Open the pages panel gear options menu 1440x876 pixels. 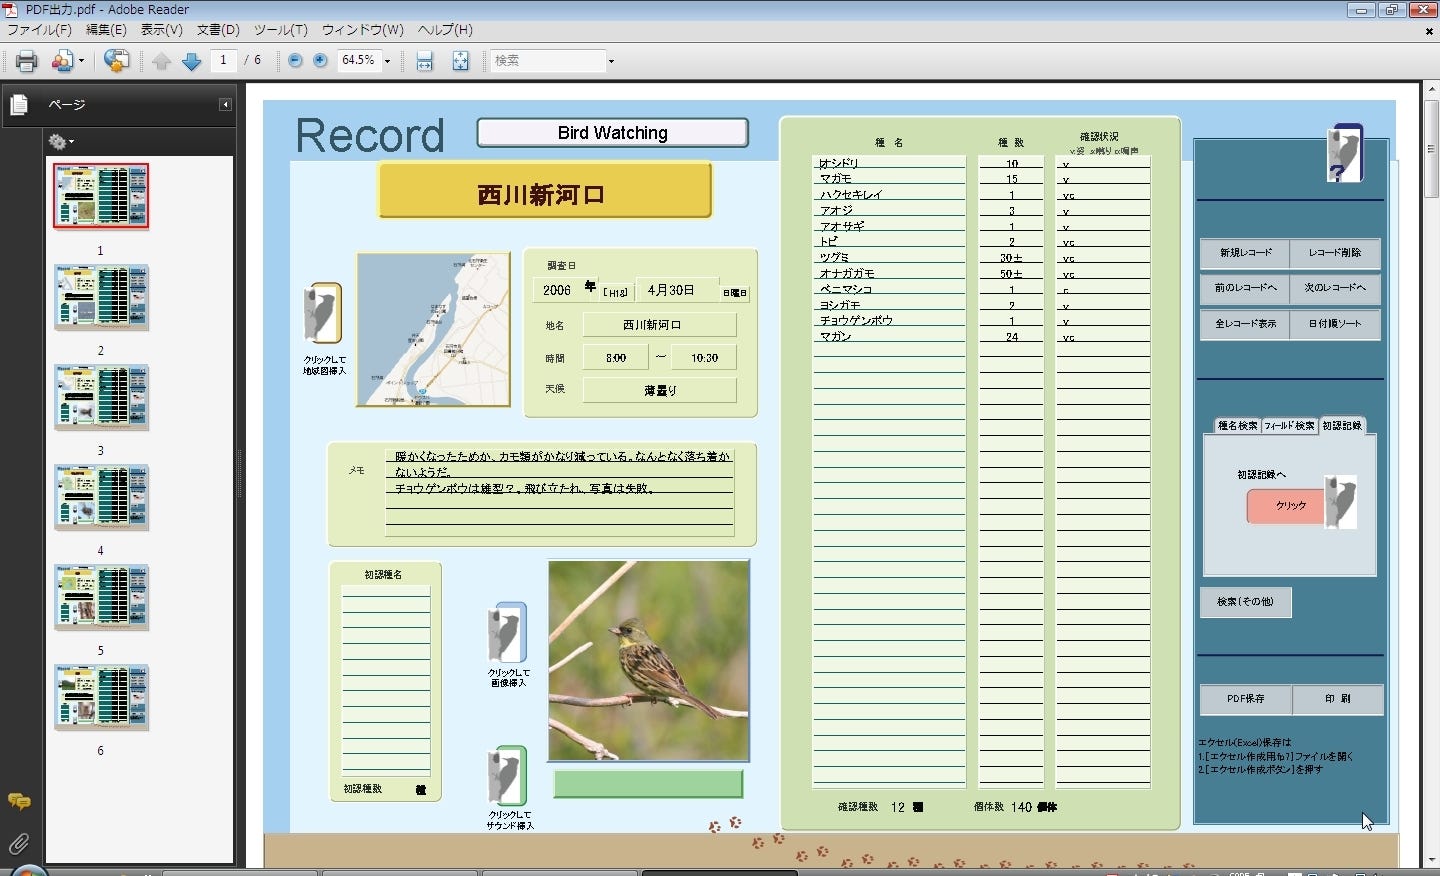point(60,142)
